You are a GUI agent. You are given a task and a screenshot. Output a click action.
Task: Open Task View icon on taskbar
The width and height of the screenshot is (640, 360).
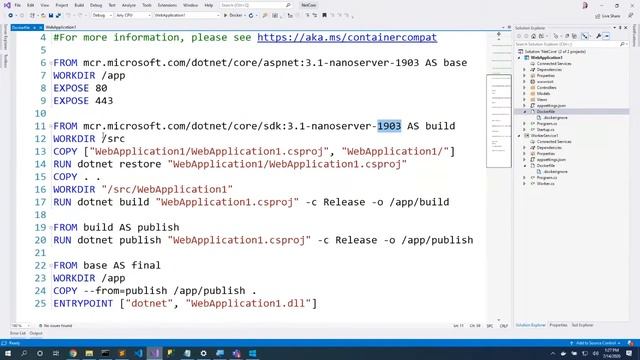click(x=56, y=353)
